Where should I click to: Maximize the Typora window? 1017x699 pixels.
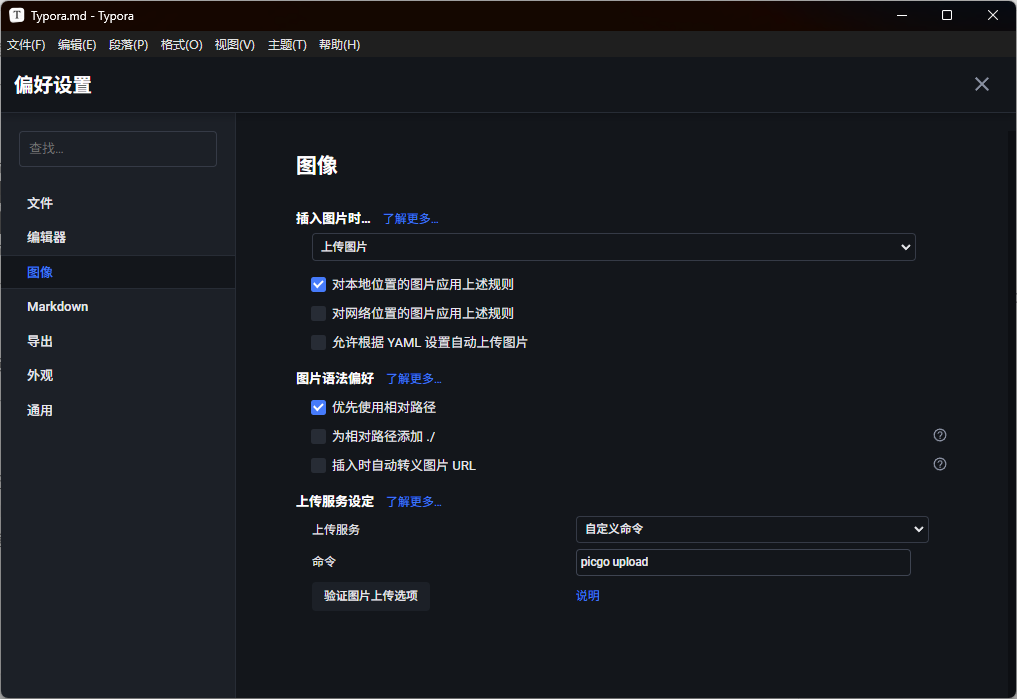pos(946,15)
